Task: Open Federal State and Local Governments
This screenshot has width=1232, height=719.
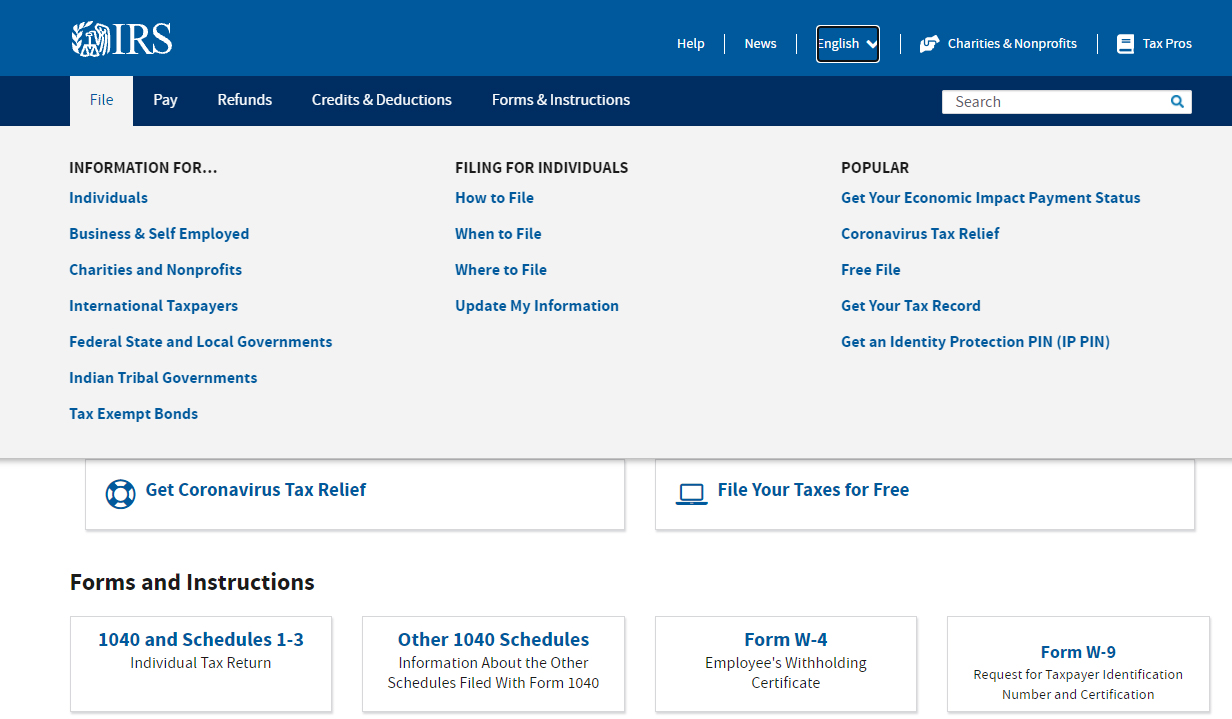Action: click(200, 342)
